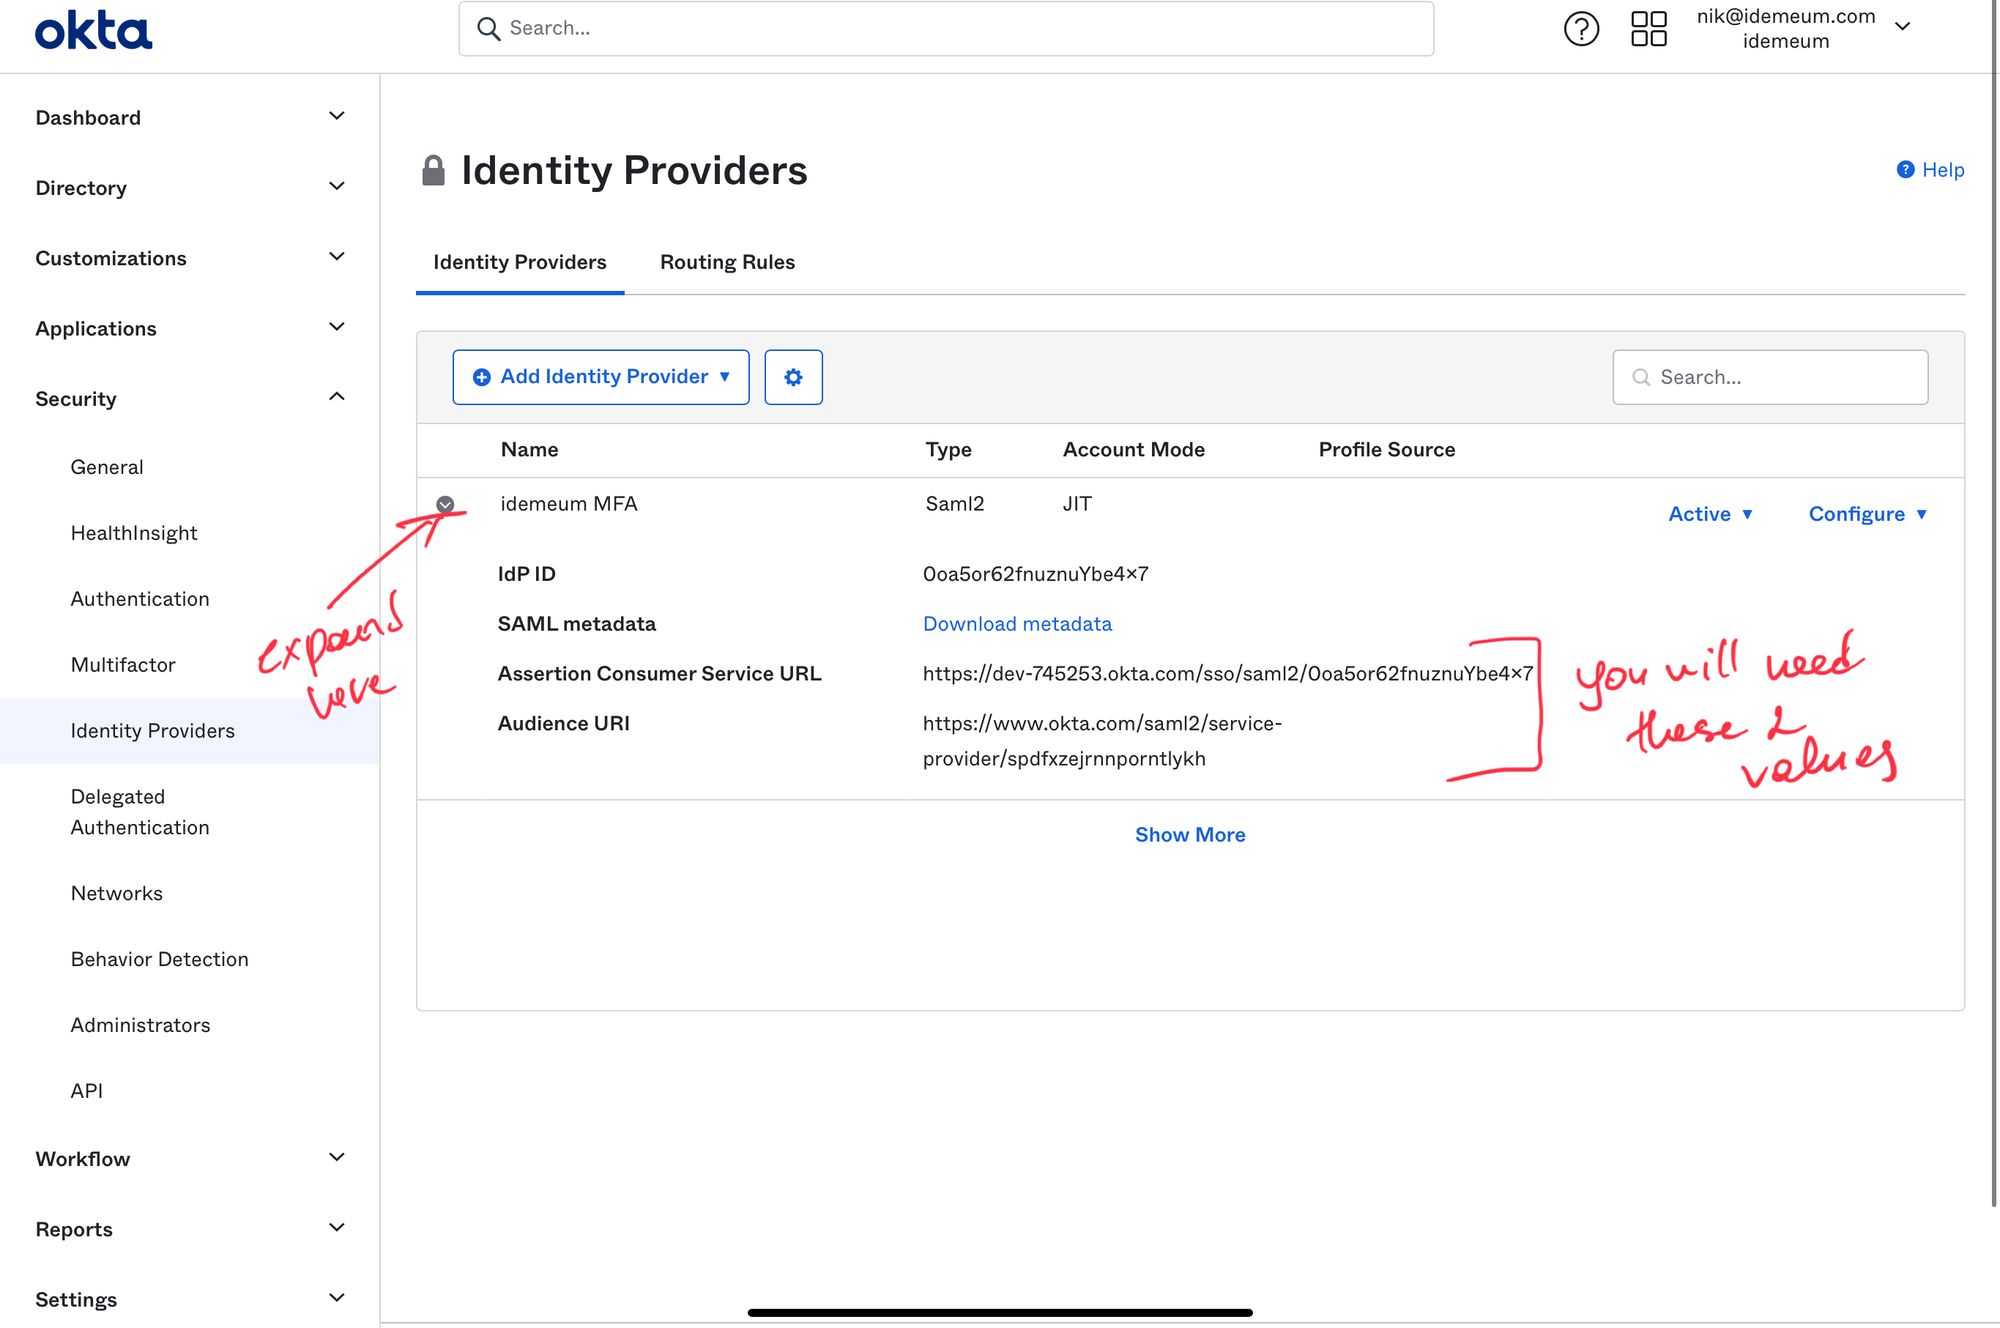Click the Type column header
2000x1328 pixels.
(948, 450)
